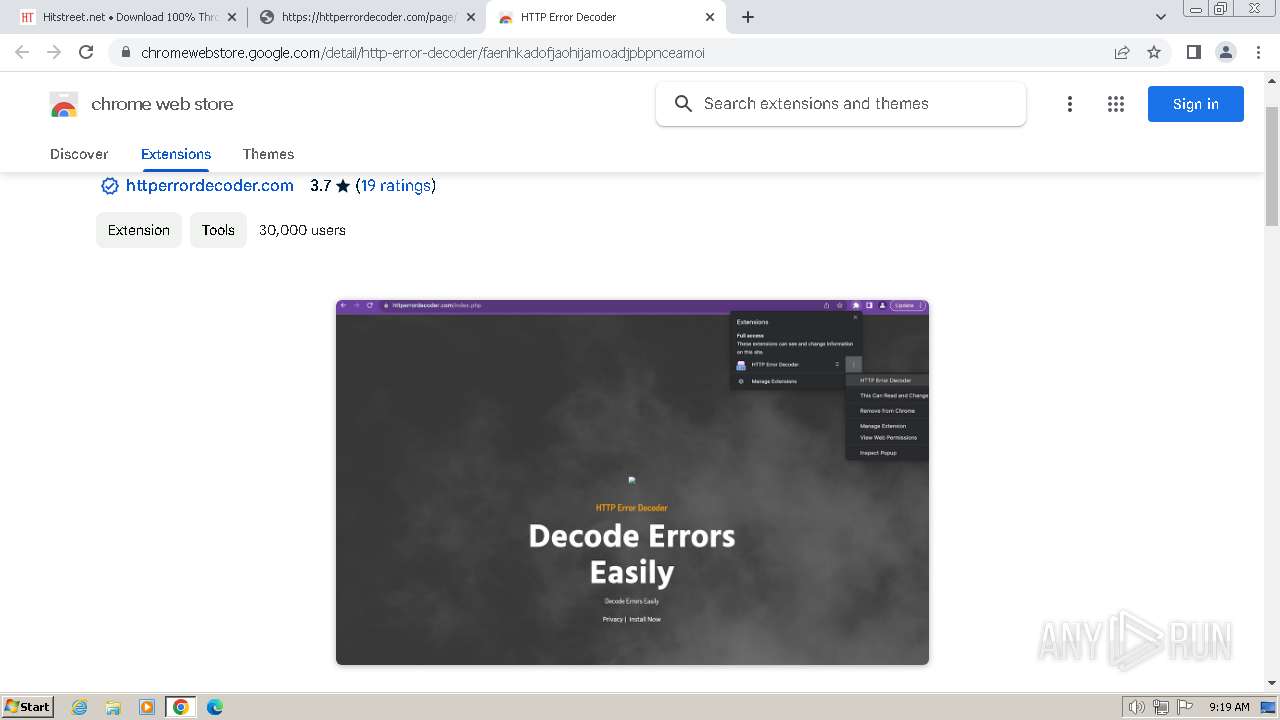Screen dimensions: 1280x720
Task: Open media player taskbar icon
Action: coord(147,707)
